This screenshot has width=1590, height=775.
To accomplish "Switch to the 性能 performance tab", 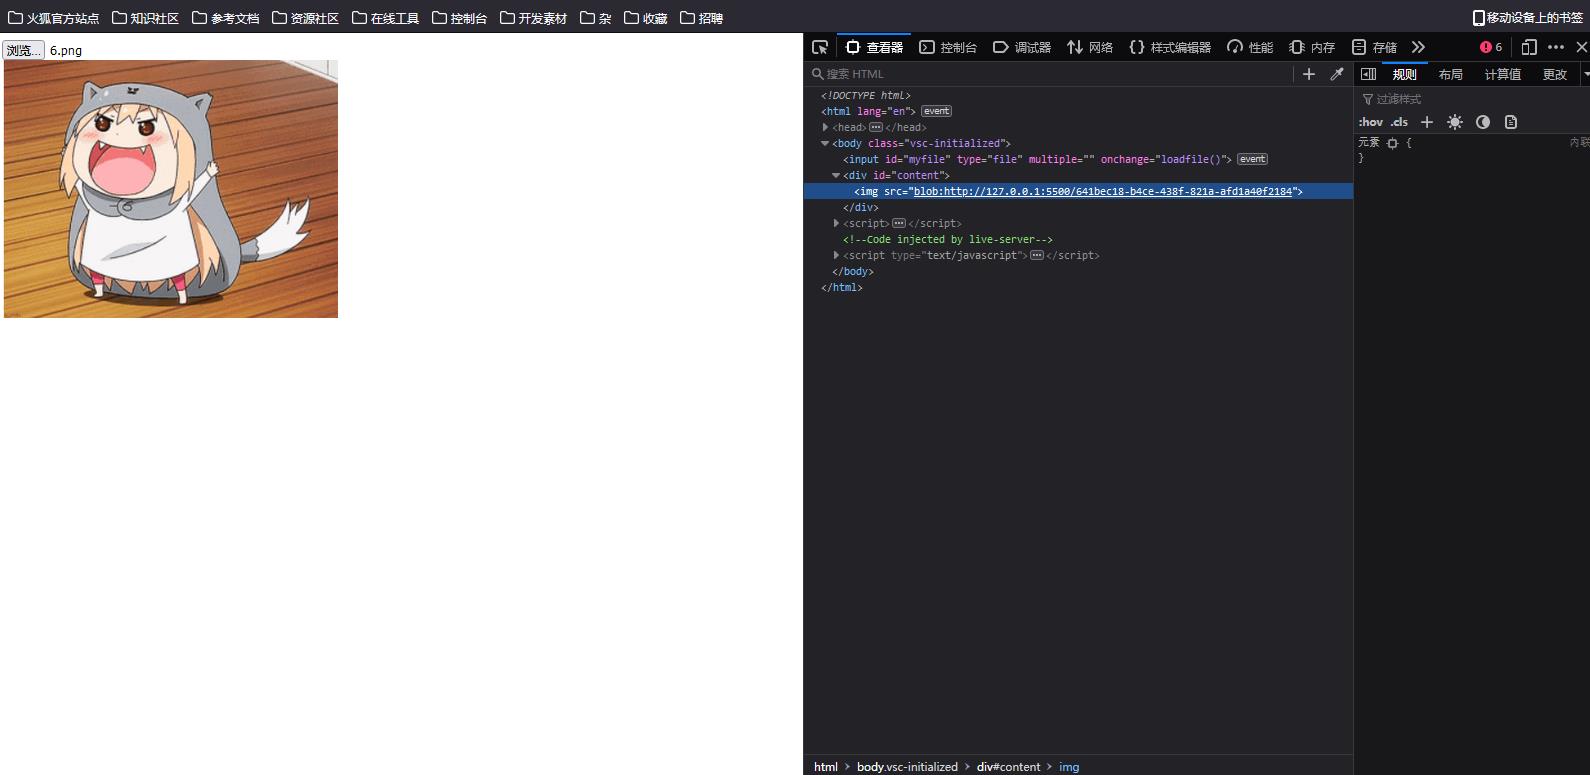I will (x=1250, y=47).
